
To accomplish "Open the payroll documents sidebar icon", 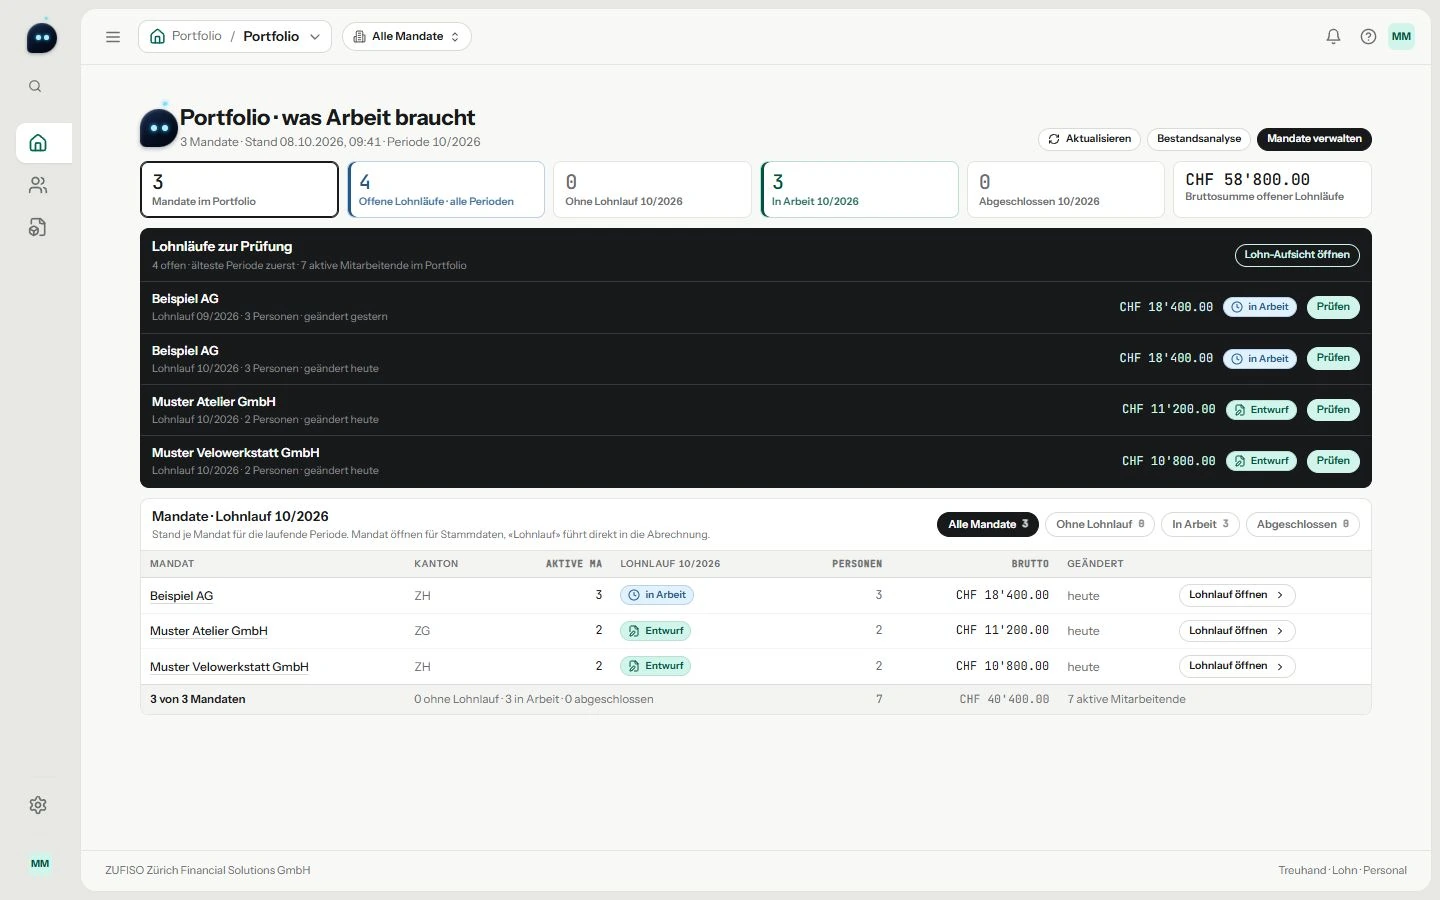I will (x=38, y=228).
